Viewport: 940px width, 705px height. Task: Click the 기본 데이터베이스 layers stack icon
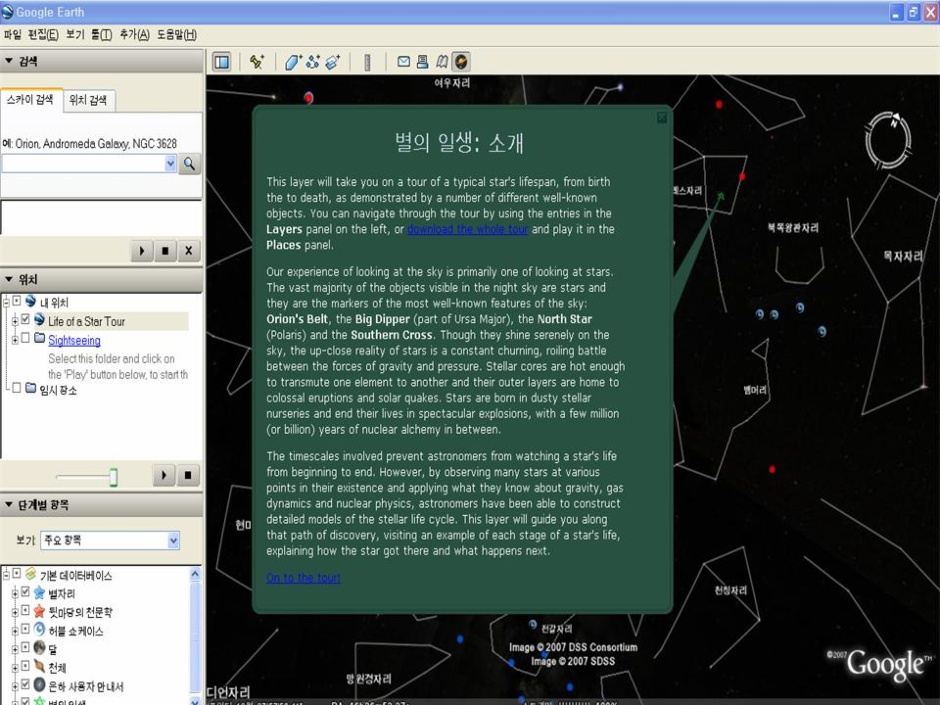31,574
